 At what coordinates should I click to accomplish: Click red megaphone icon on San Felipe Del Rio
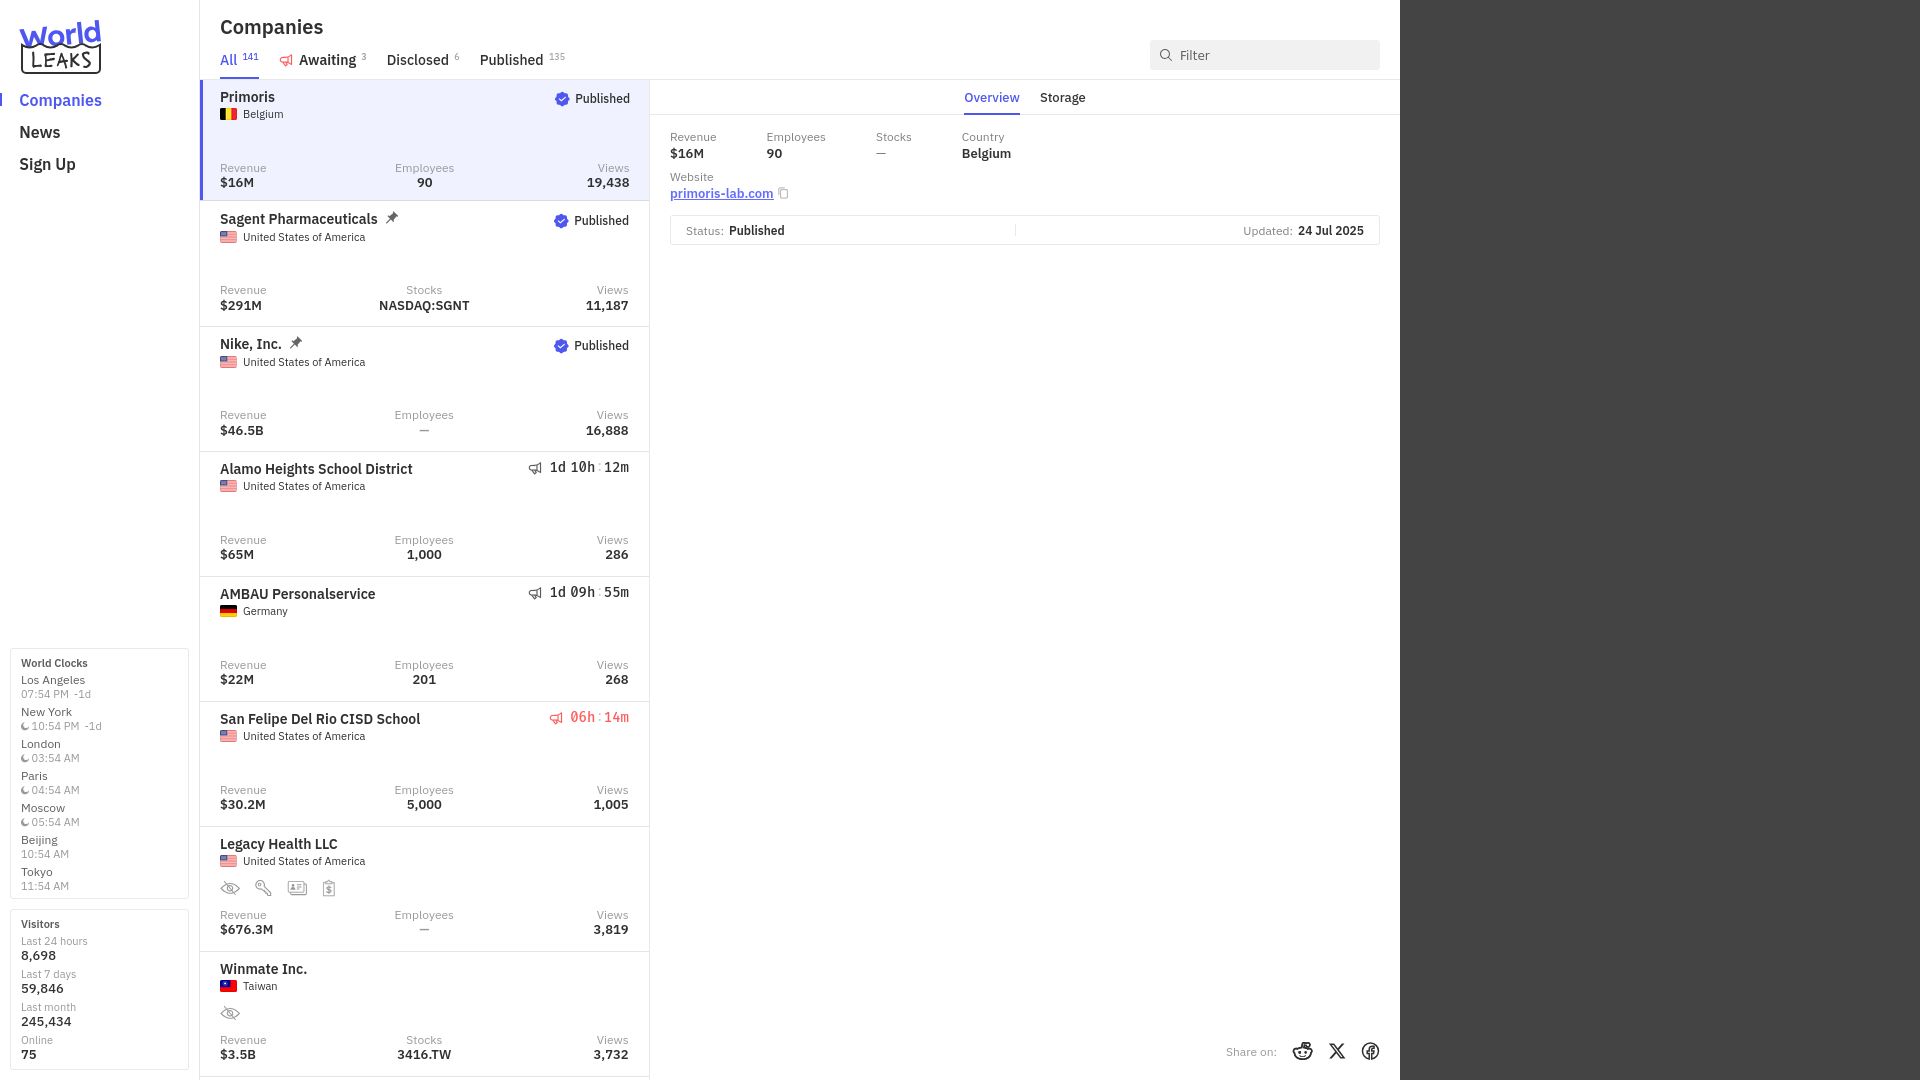click(x=556, y=718)
